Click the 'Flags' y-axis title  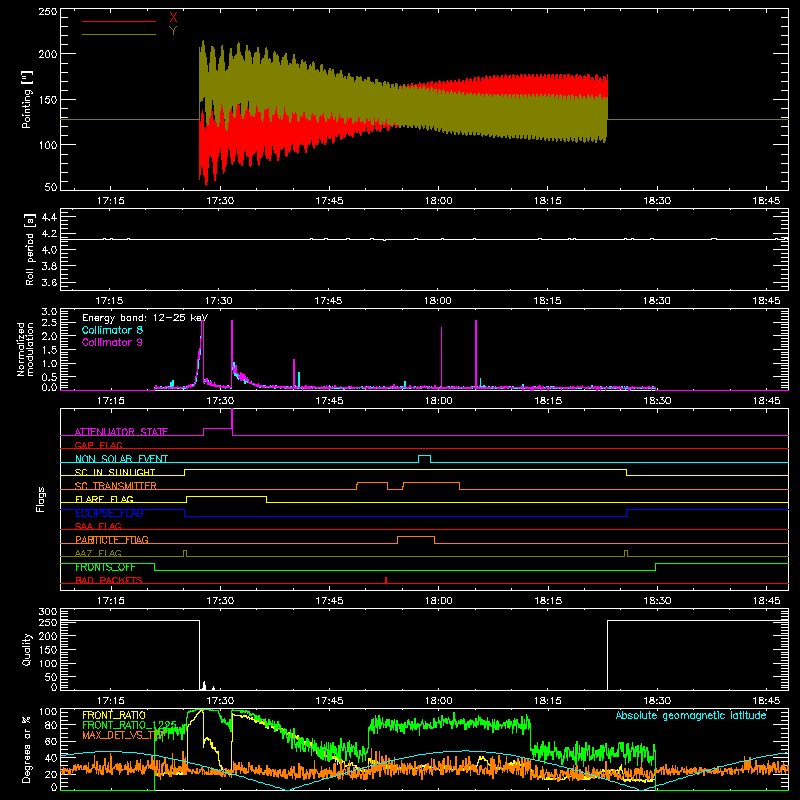[40, 499]
